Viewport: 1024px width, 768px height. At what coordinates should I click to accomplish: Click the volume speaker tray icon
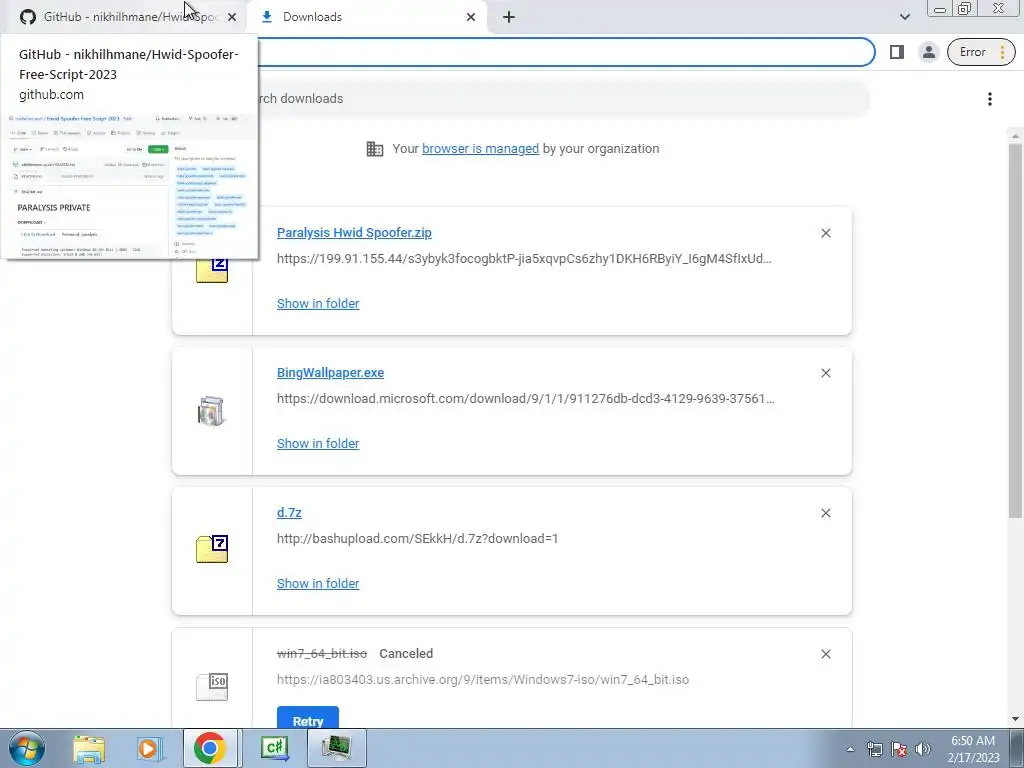(922, 750)
